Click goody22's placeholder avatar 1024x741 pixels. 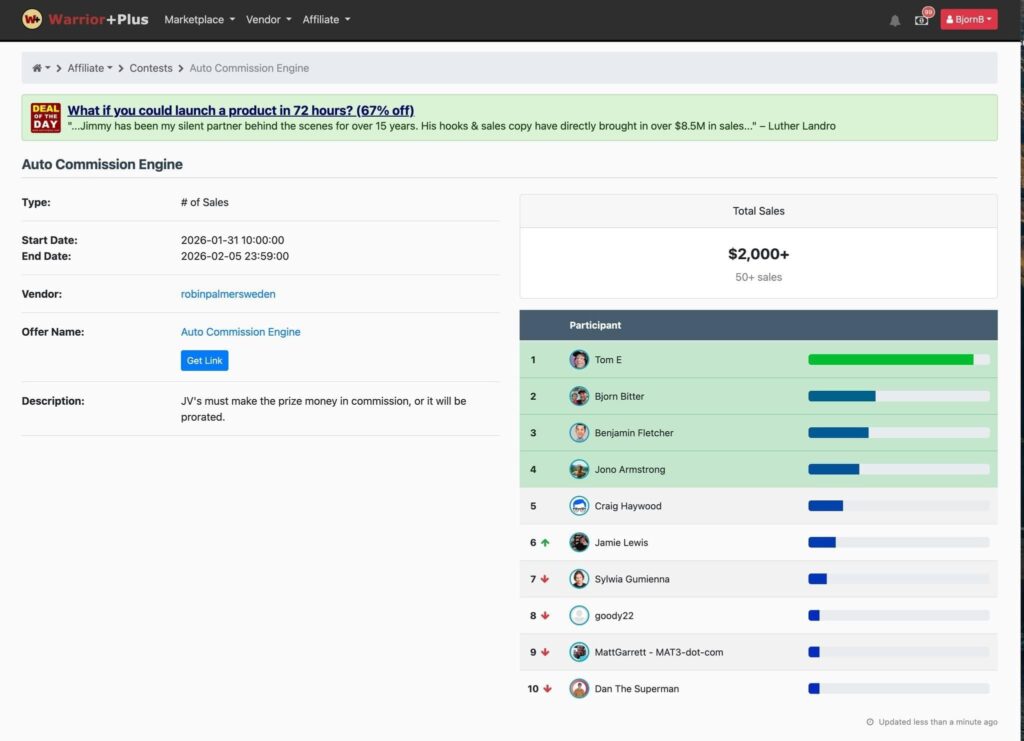pos(579,616)
